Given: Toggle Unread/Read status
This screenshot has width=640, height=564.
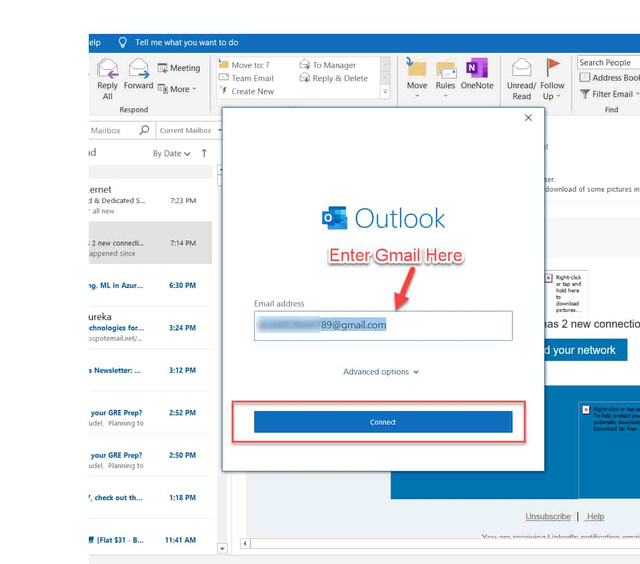Looking at the screenshot, I should 521,79.
